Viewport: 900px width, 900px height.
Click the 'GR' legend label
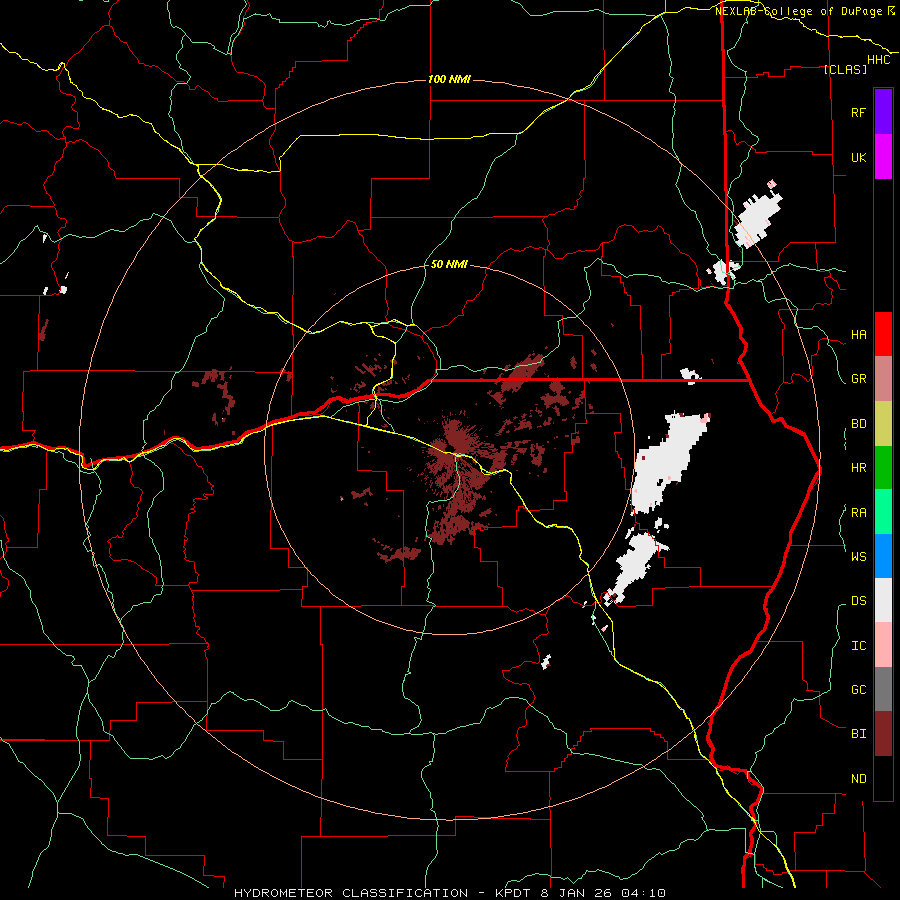tap(858, 379)
